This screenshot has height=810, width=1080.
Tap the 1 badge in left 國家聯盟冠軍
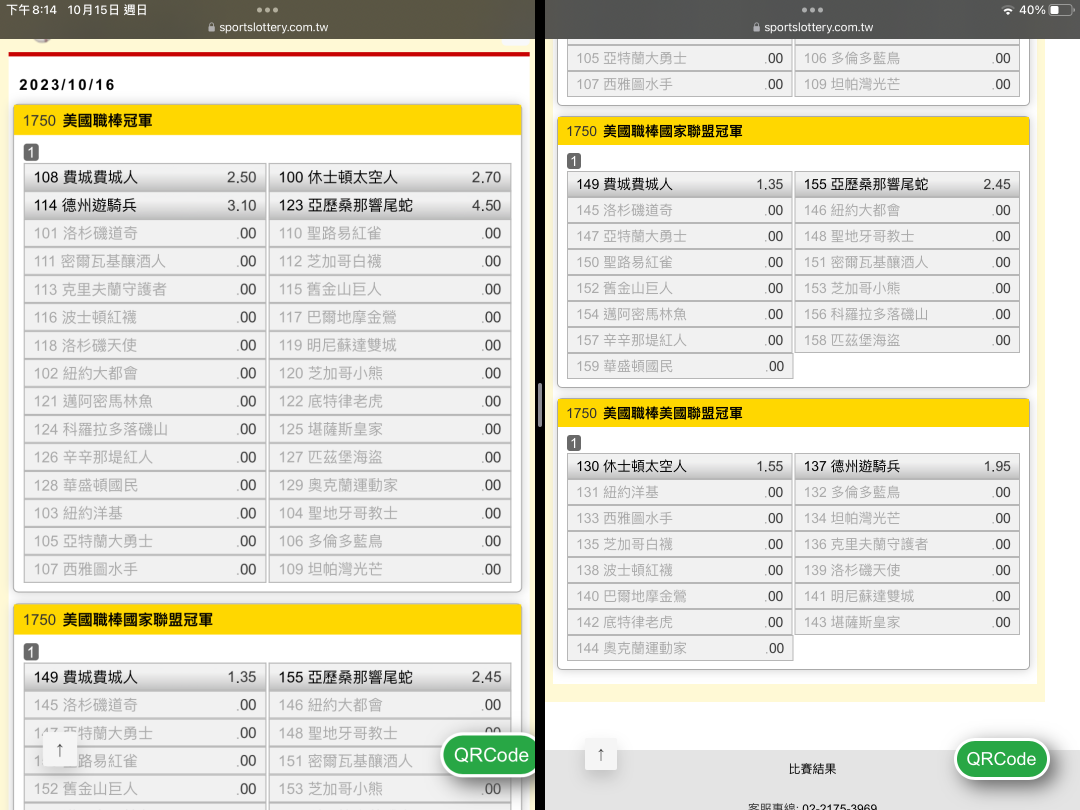pyautogui.click(x=31, y=652)
